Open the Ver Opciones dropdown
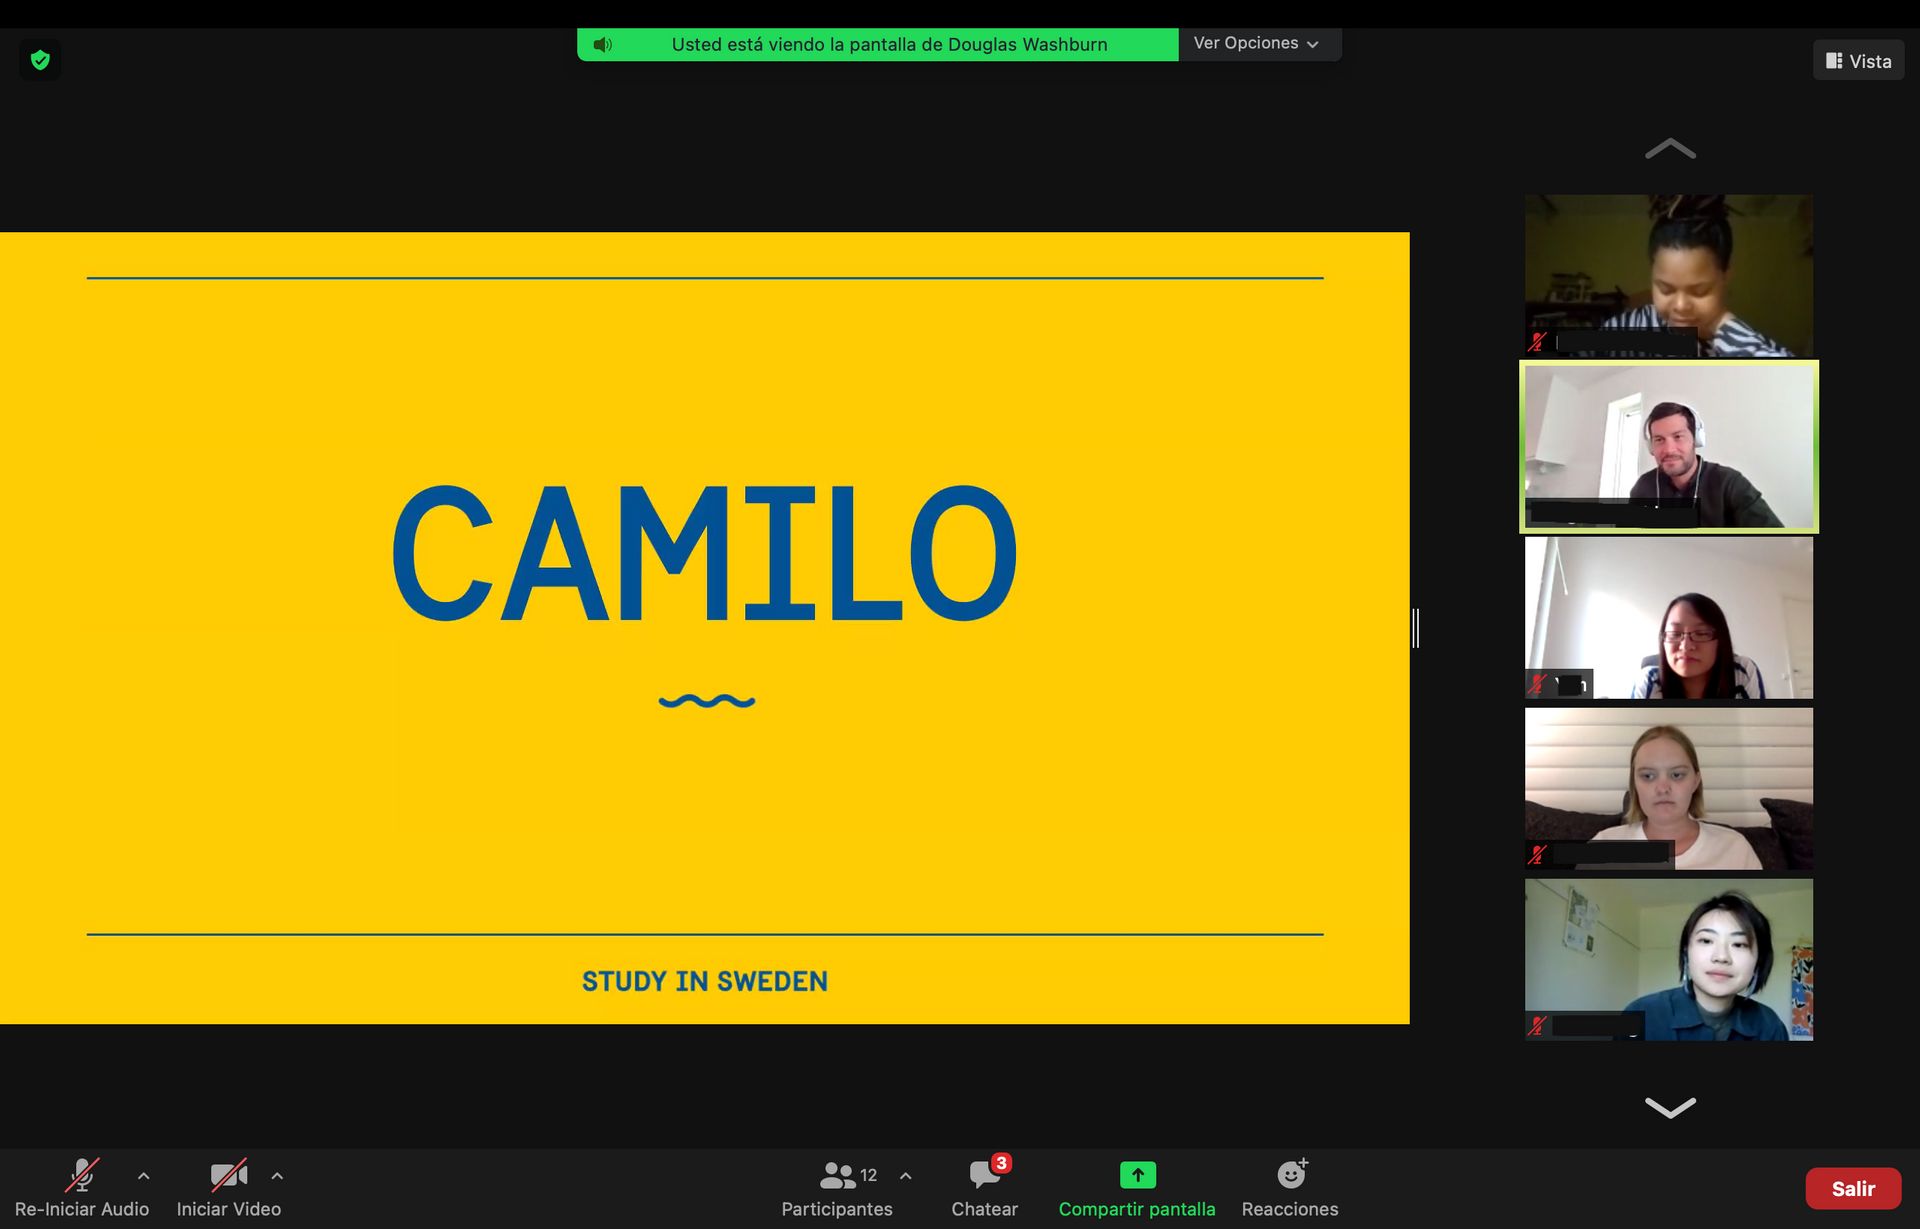1920x1229 pixels. [1258, 44]
